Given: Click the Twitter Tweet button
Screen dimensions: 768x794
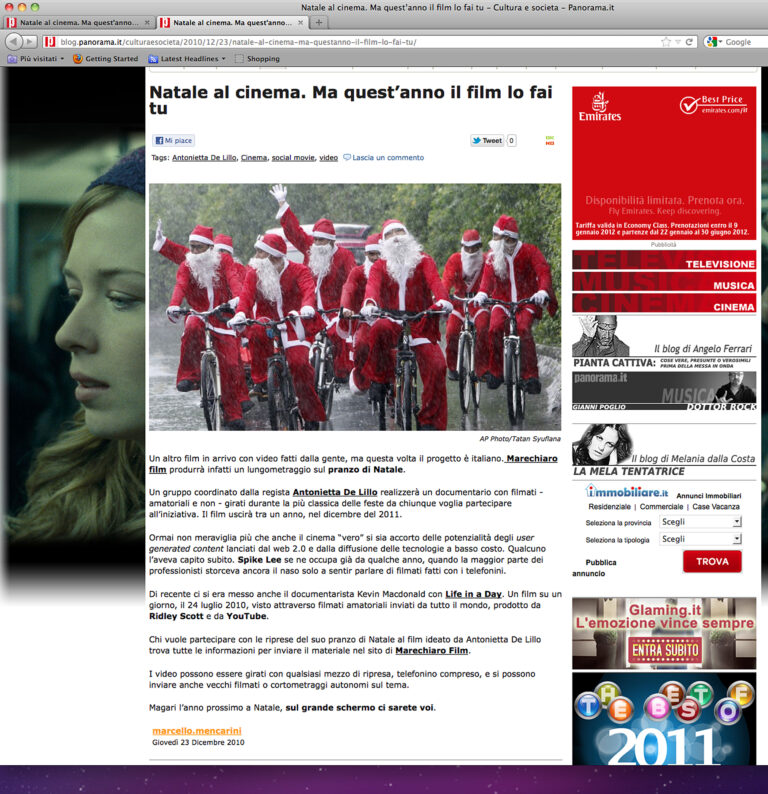Looking at the screenshot, I should [487, 141].
